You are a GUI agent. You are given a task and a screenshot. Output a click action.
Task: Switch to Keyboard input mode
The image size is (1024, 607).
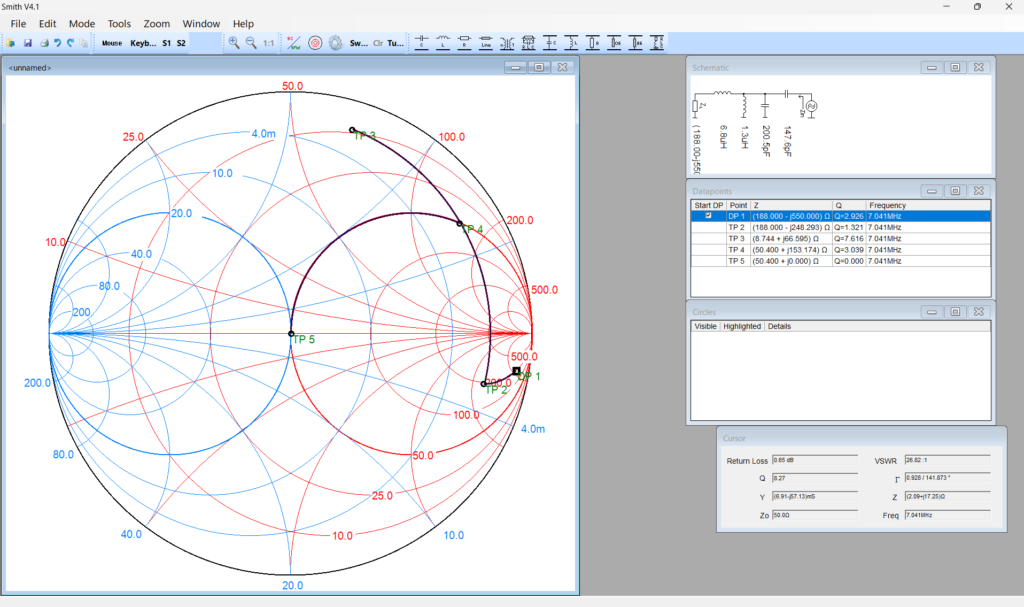[143, 43]
